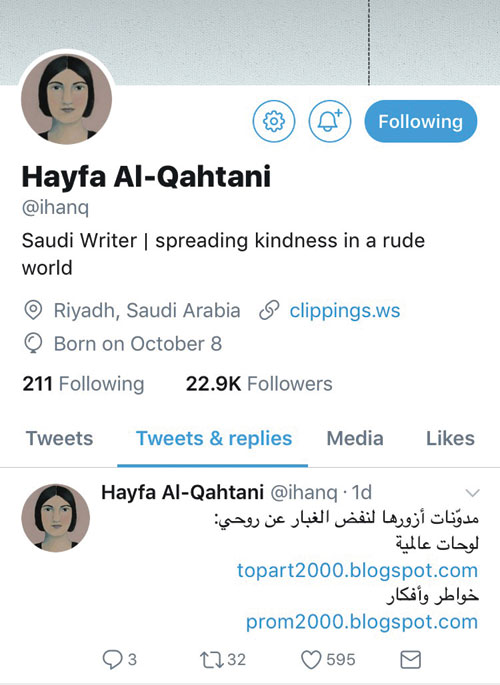View the 22.9K Followers list
This screenshot has width=500, height=685.
[x=259, y=384]
